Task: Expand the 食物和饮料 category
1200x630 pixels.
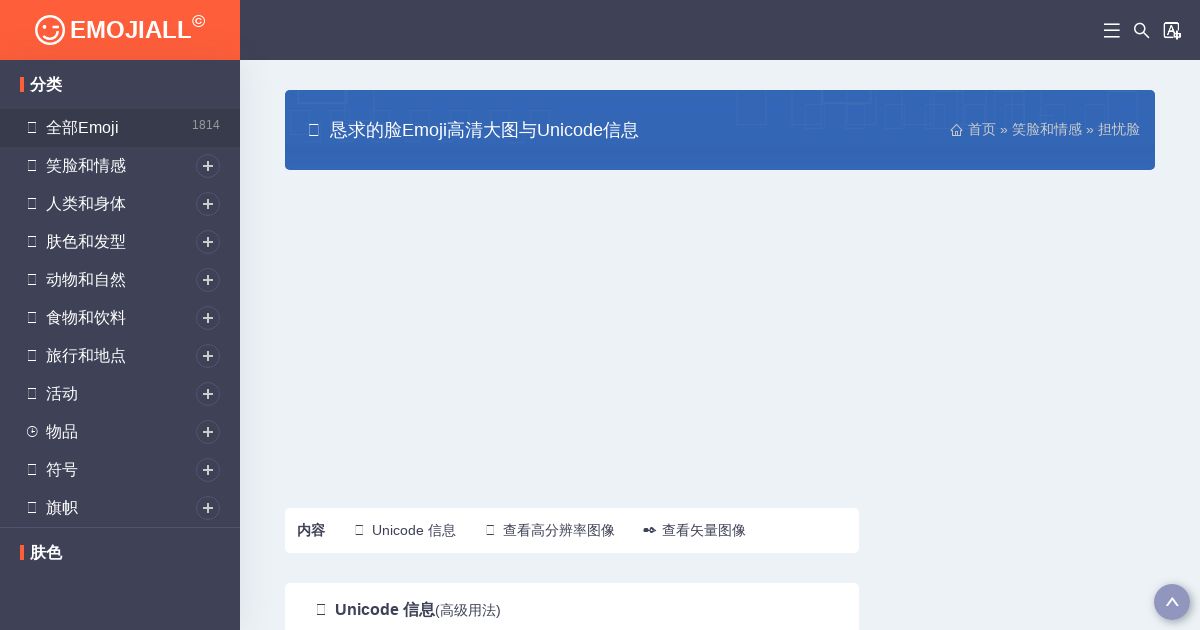Action: (208, 318)
